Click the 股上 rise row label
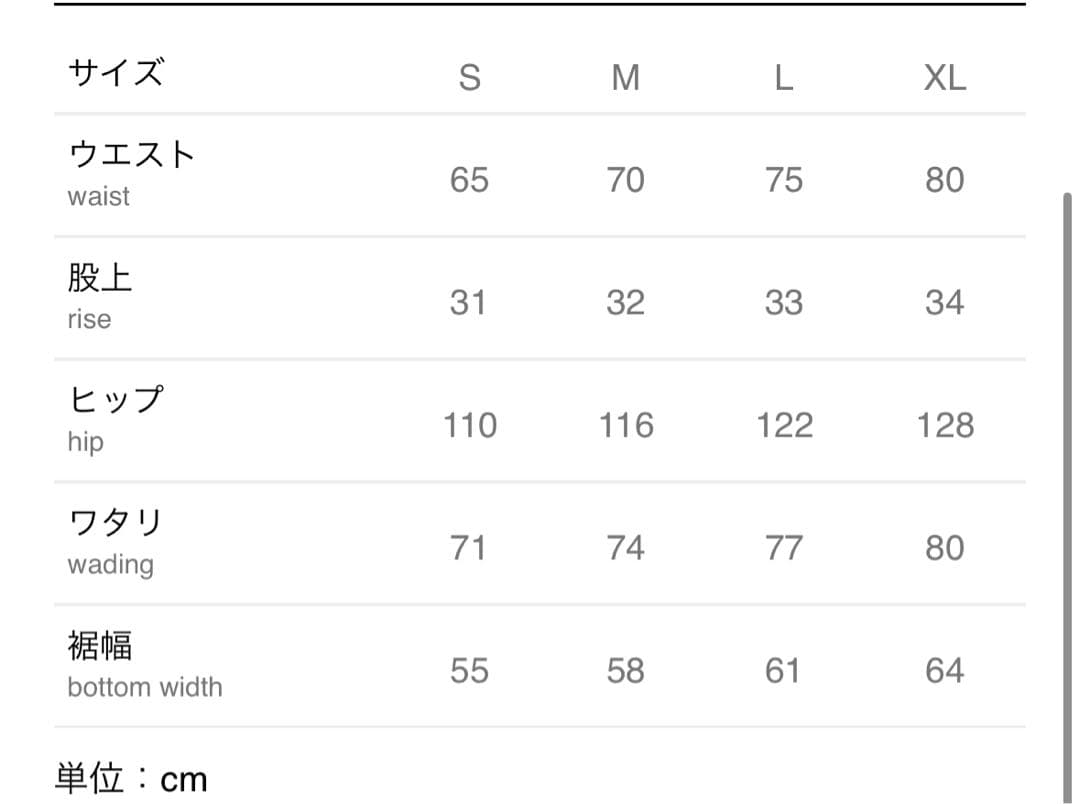 [100, 296]
